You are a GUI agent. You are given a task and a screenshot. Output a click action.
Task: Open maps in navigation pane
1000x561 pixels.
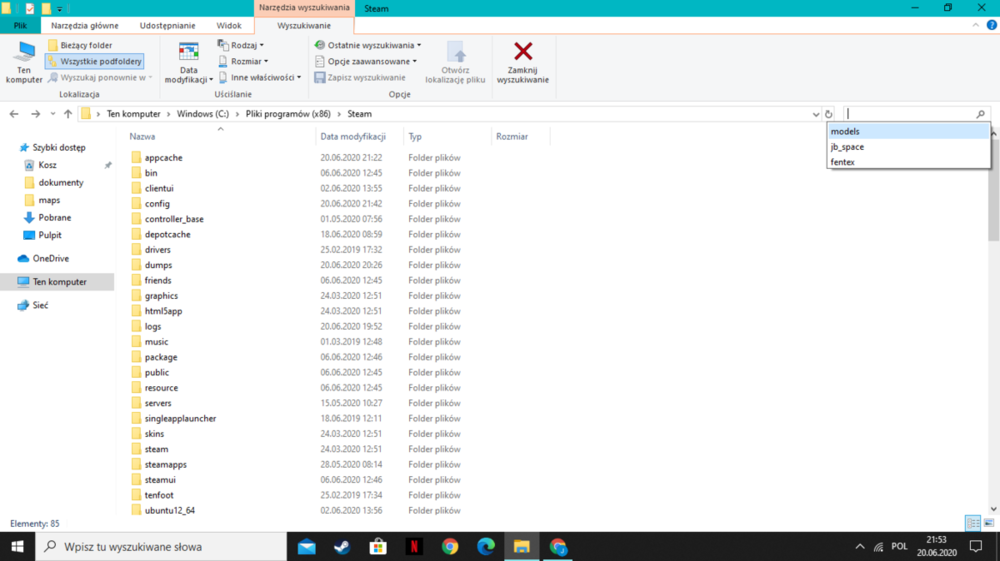[x=49, y=200]
